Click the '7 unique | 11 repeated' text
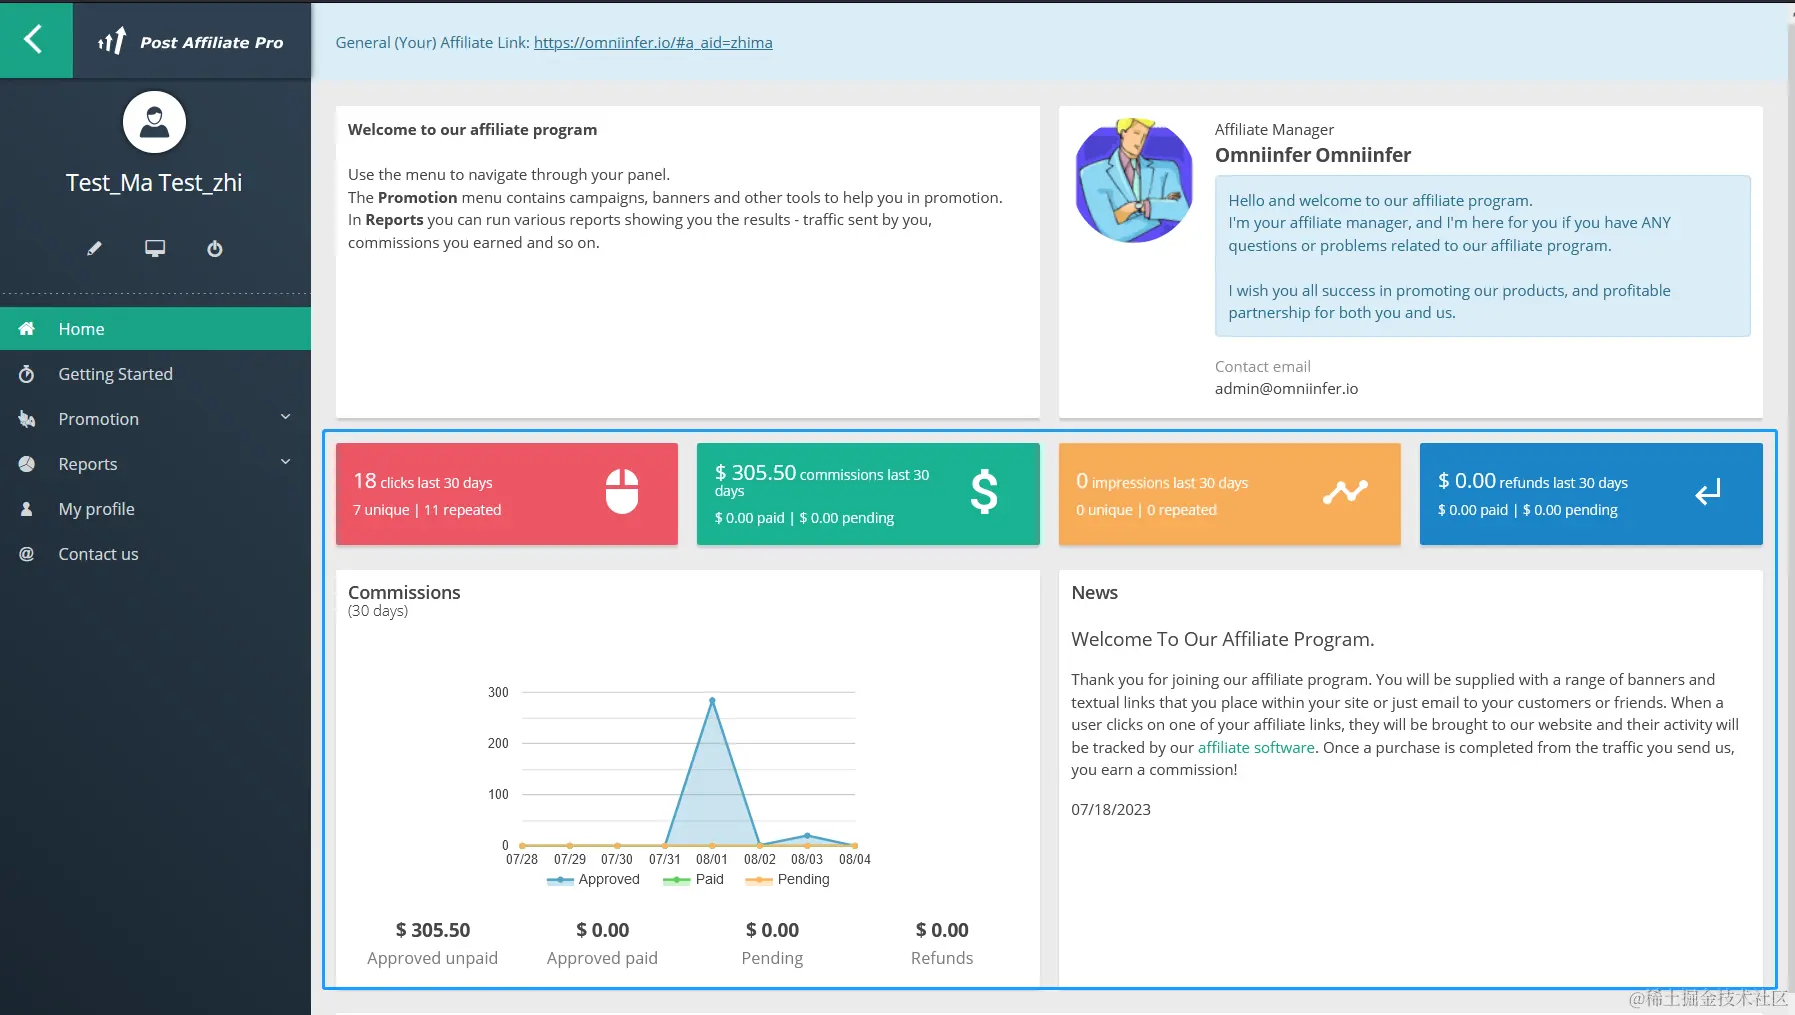The height and width of the screenshot is (1015, 1795). [427, 510]
